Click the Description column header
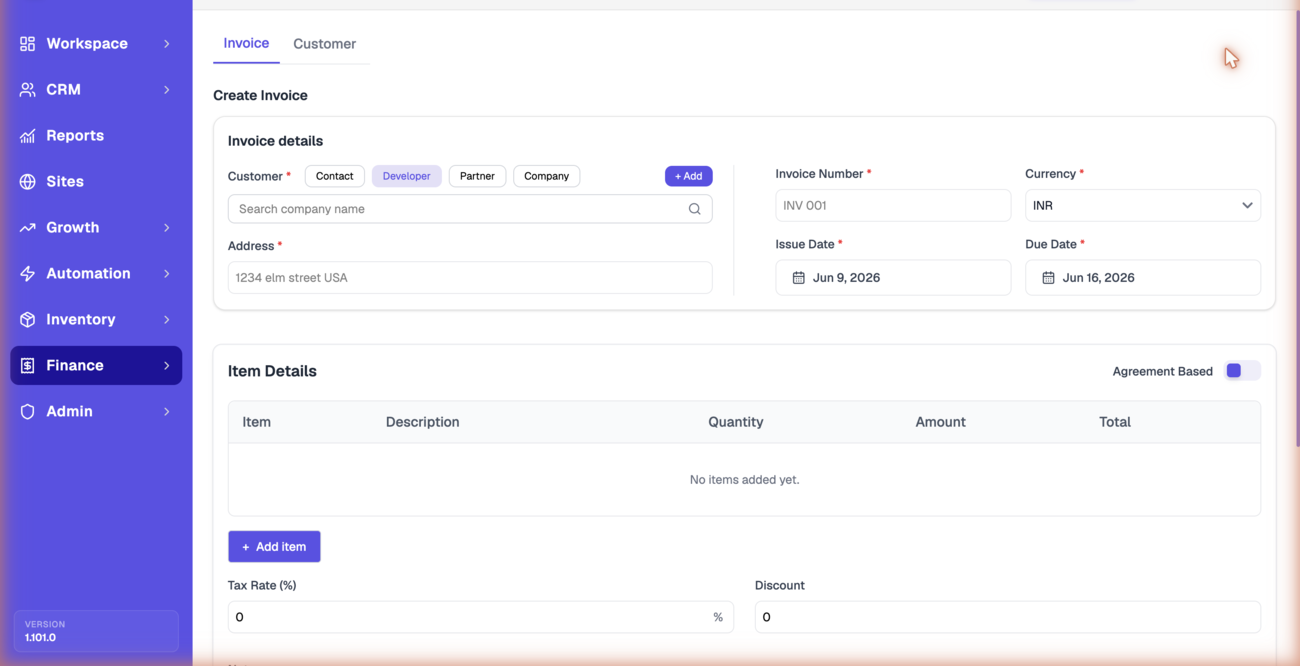Image resolution: width=1300 pixels, height=666 pixels. point(422,422)
